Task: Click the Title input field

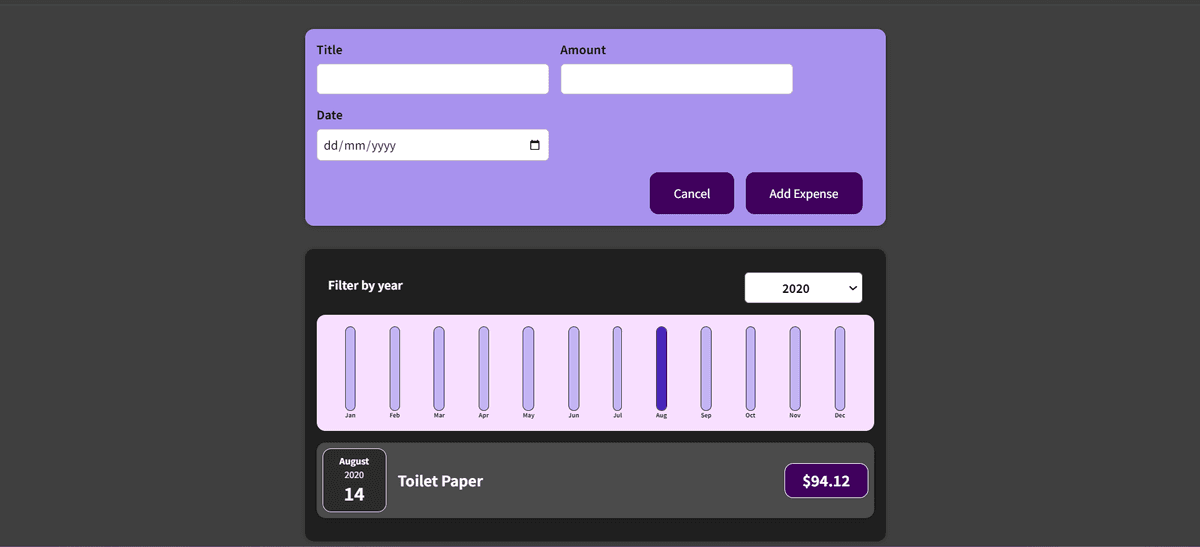Action: (432, 79)
